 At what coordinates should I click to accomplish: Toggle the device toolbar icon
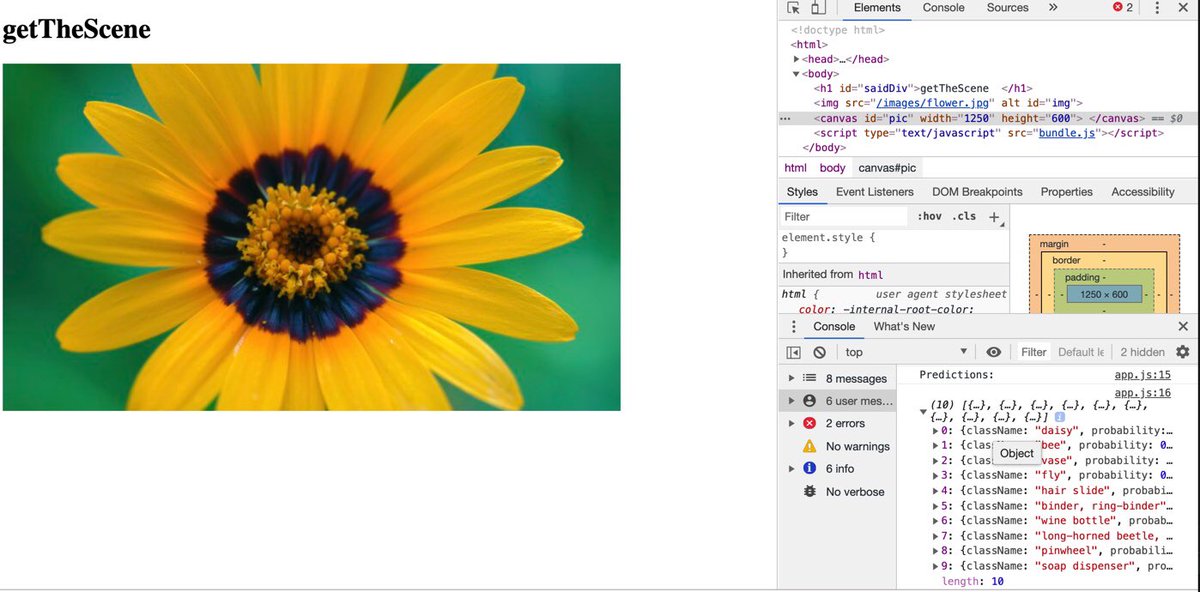818,8
